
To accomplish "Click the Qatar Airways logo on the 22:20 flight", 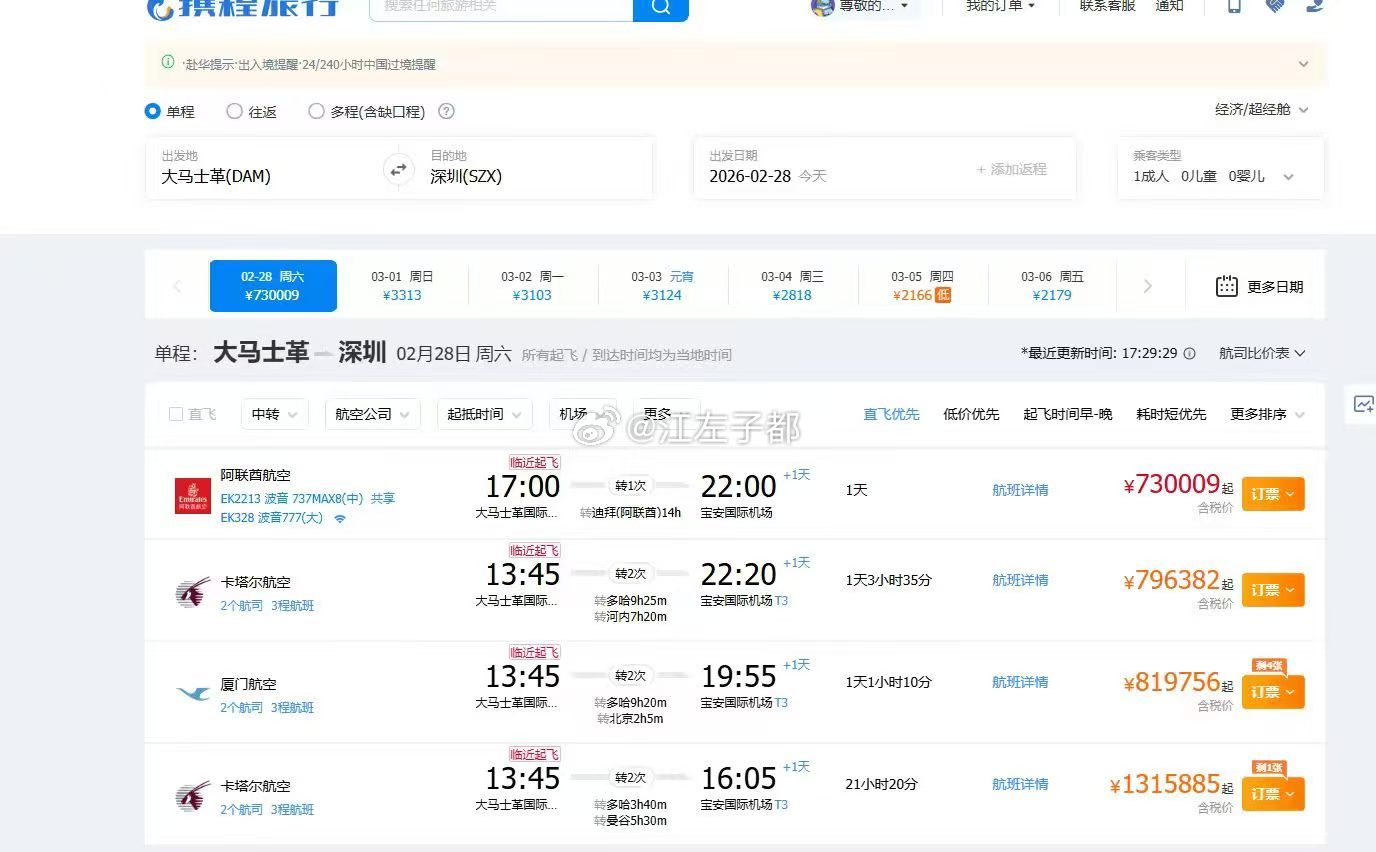I will pyautogui.click(x=193, y=593).
